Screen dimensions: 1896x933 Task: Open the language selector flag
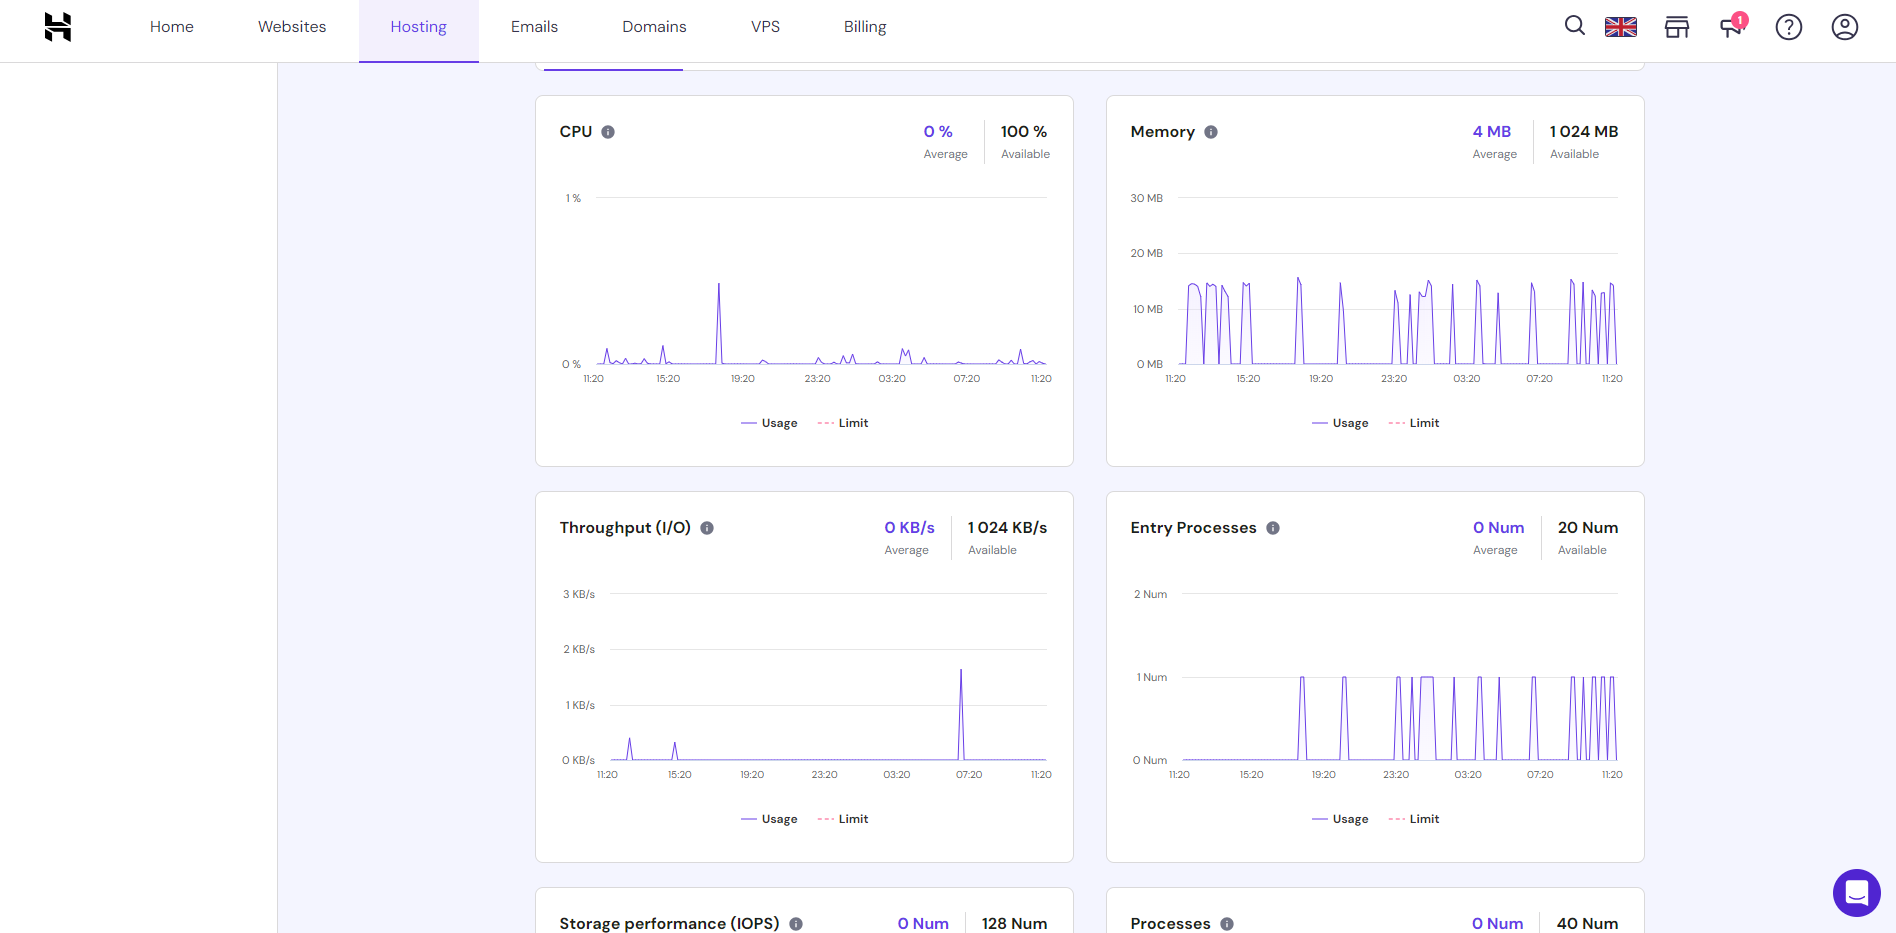click(x=1621, y=27)
